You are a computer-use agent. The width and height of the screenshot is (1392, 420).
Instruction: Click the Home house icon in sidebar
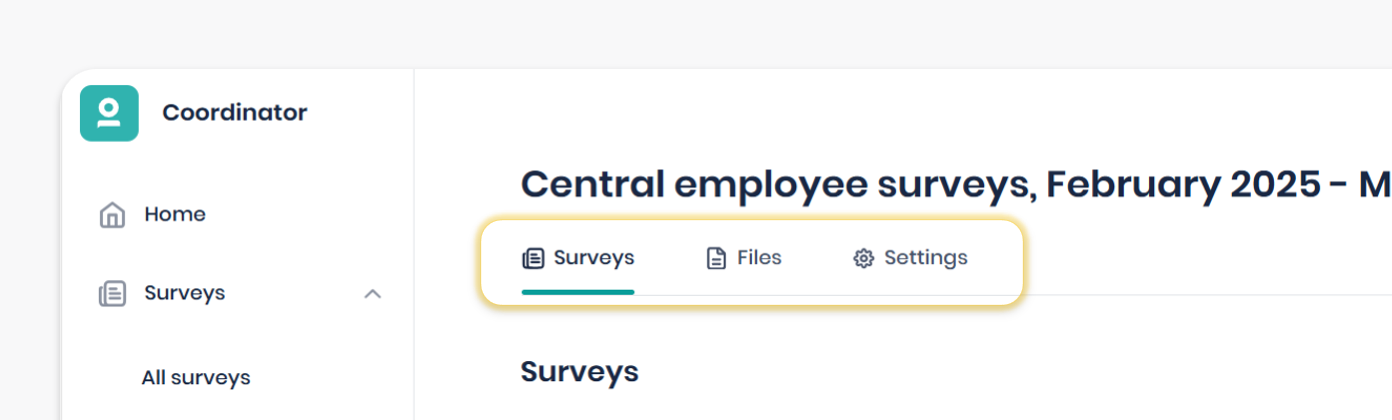112,215
